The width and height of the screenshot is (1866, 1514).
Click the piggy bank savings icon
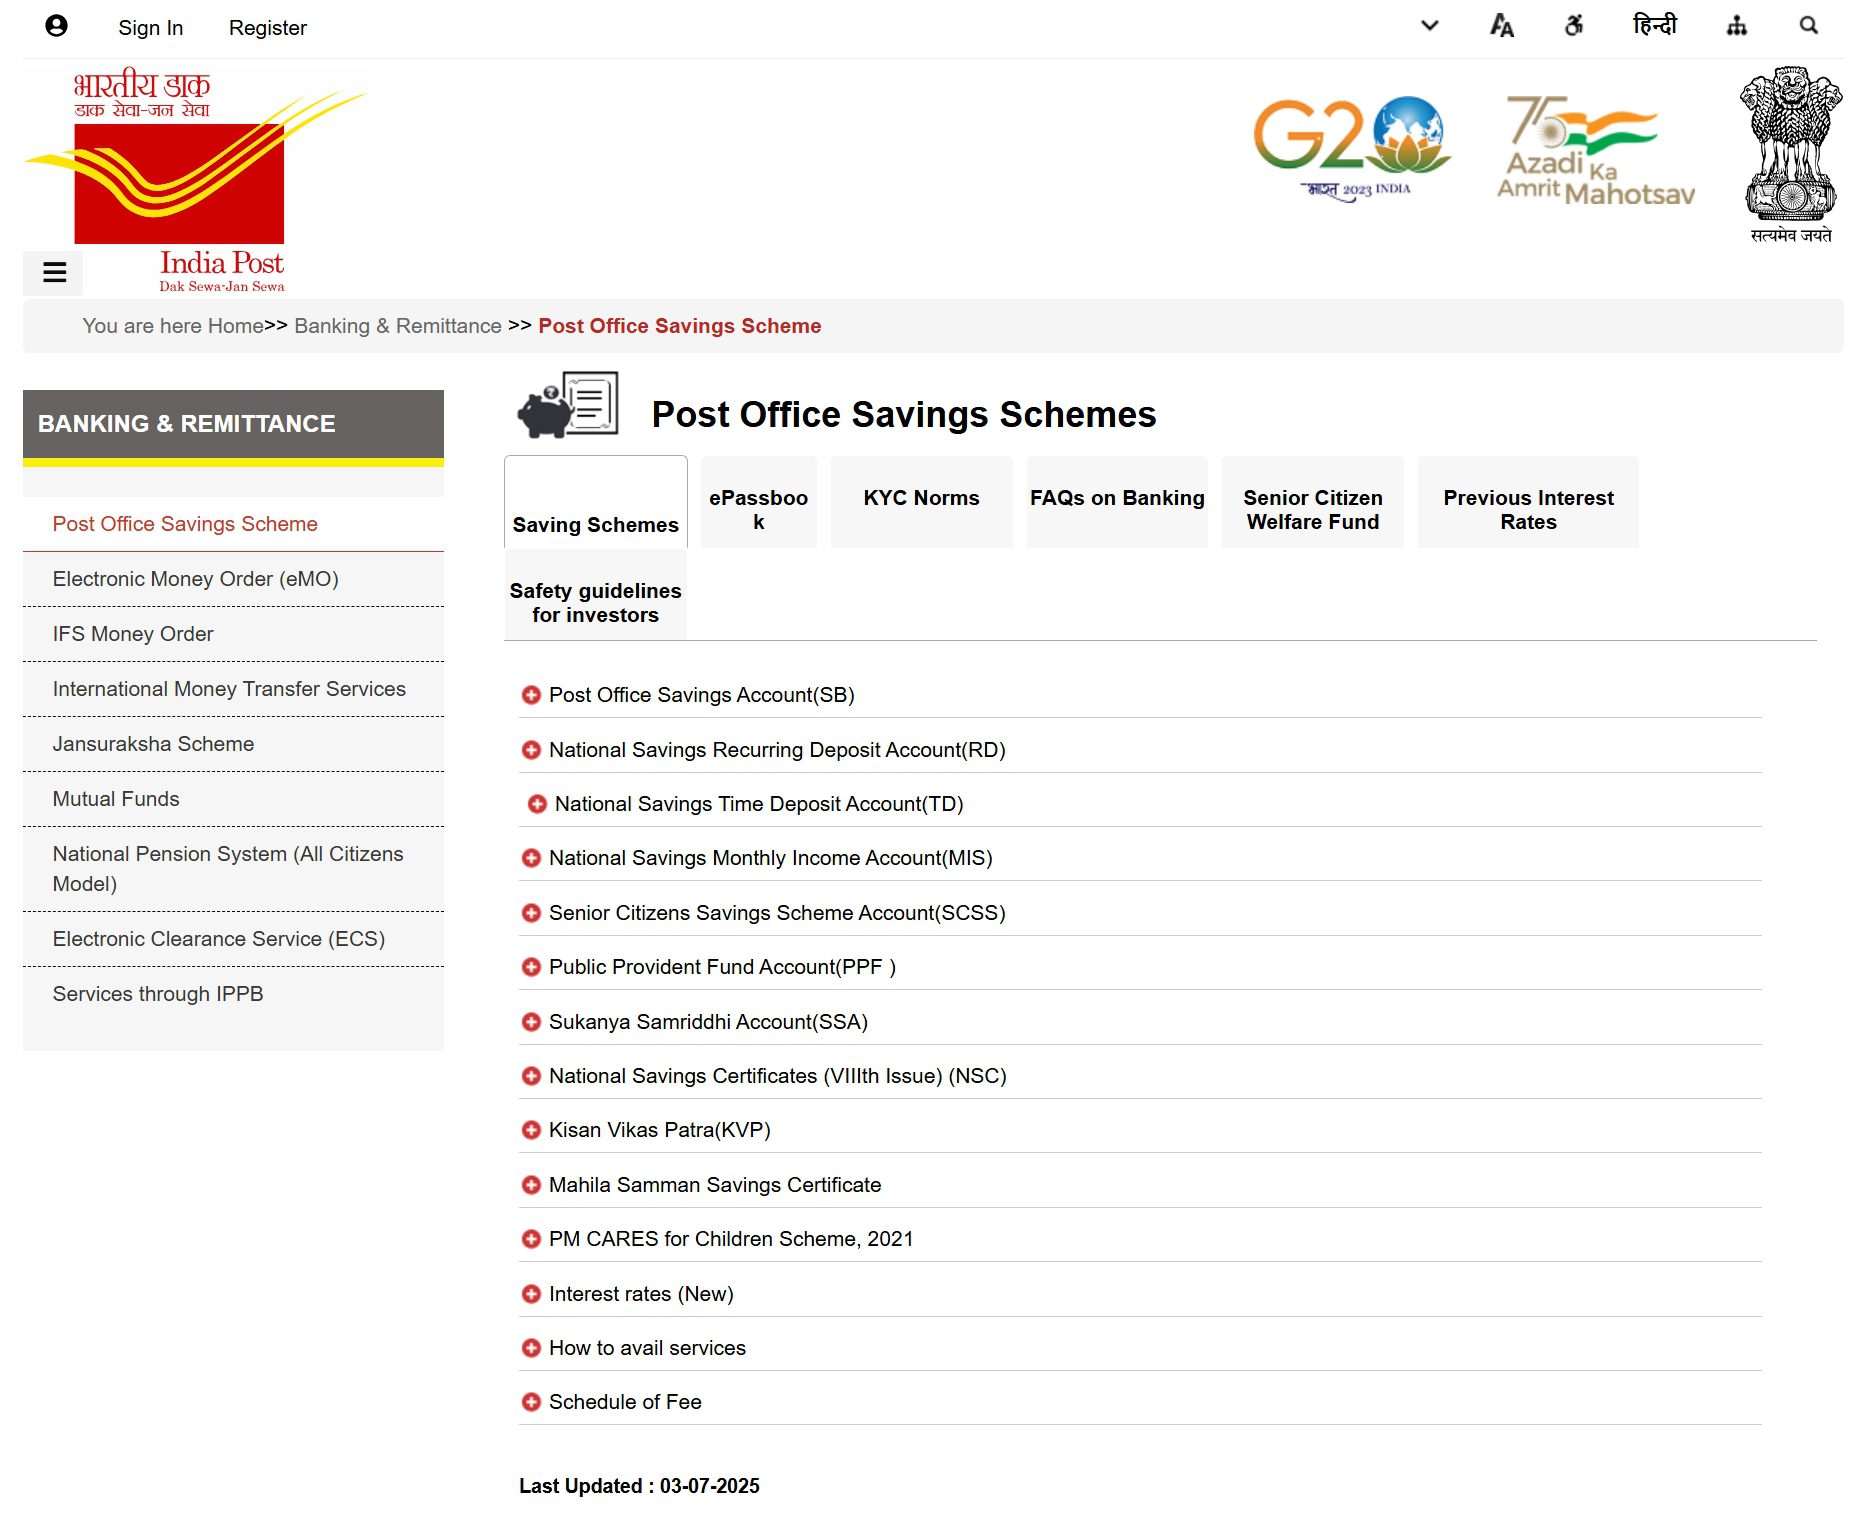pyautogui.click(x=568, y=405)
